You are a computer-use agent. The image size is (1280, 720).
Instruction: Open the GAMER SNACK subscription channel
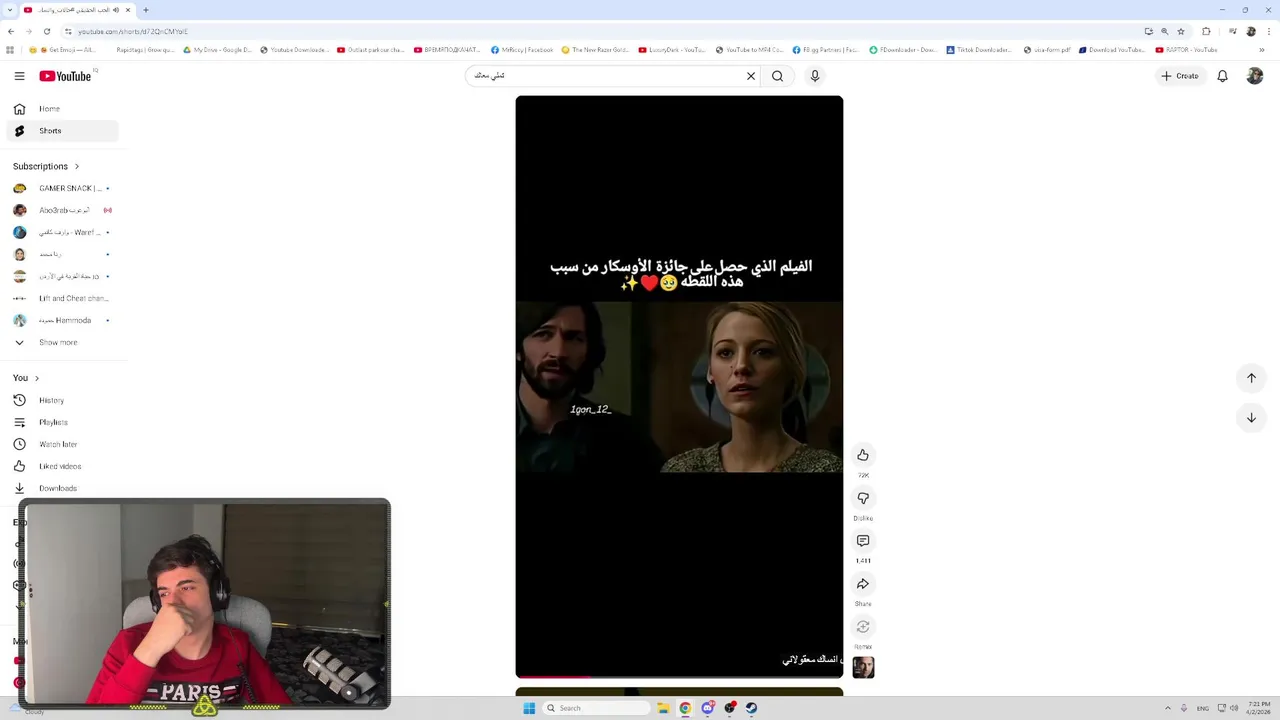tap(62, 188)
